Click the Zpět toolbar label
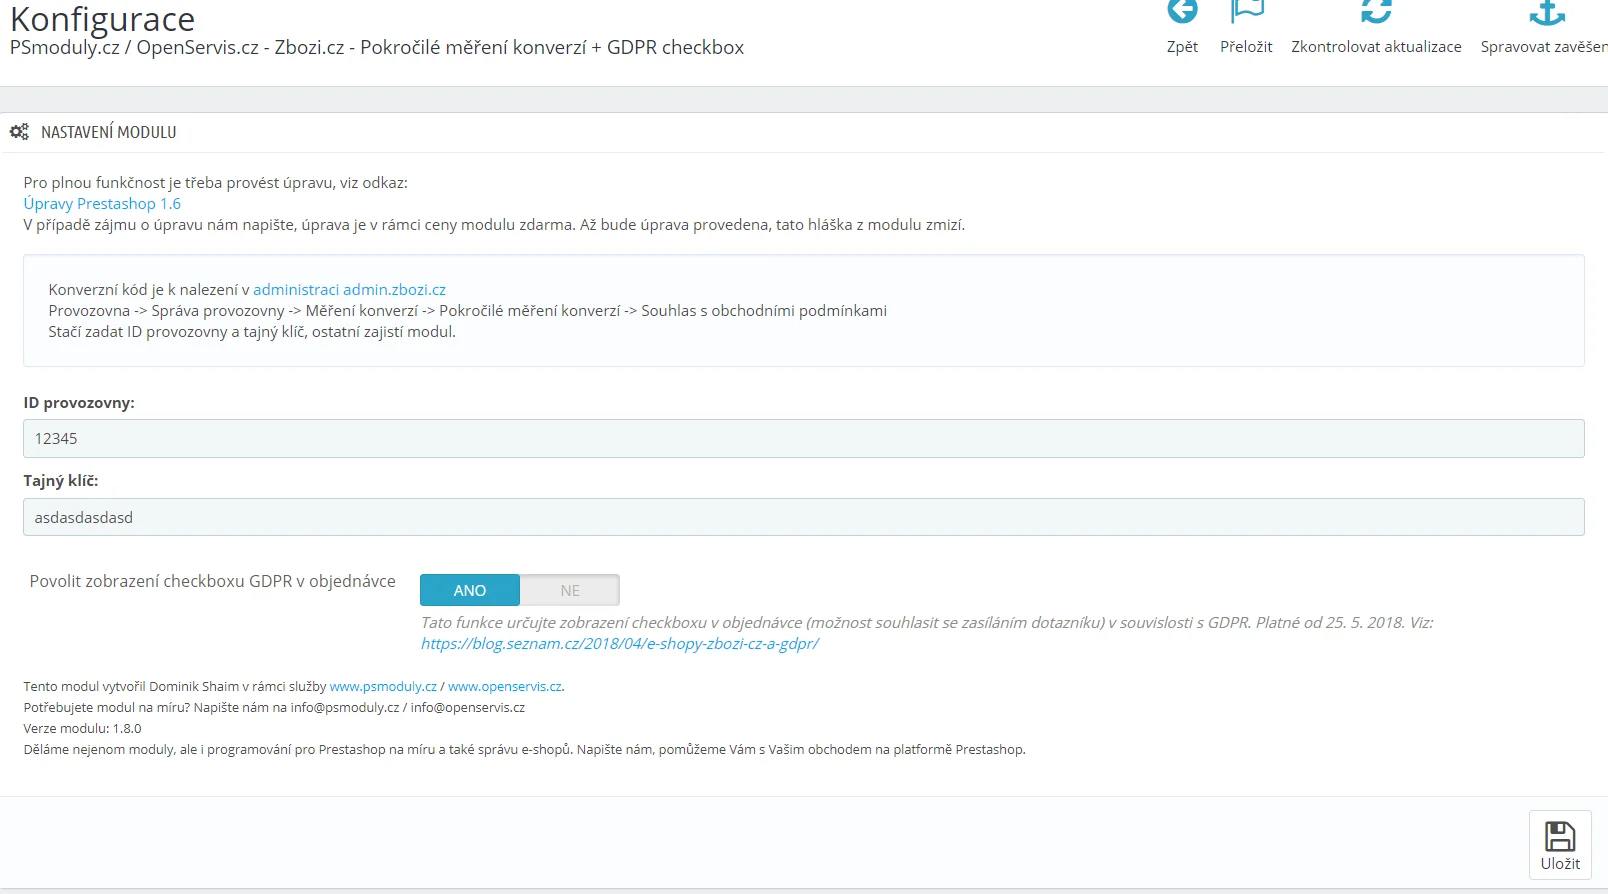 click(x=1182, y=47)
